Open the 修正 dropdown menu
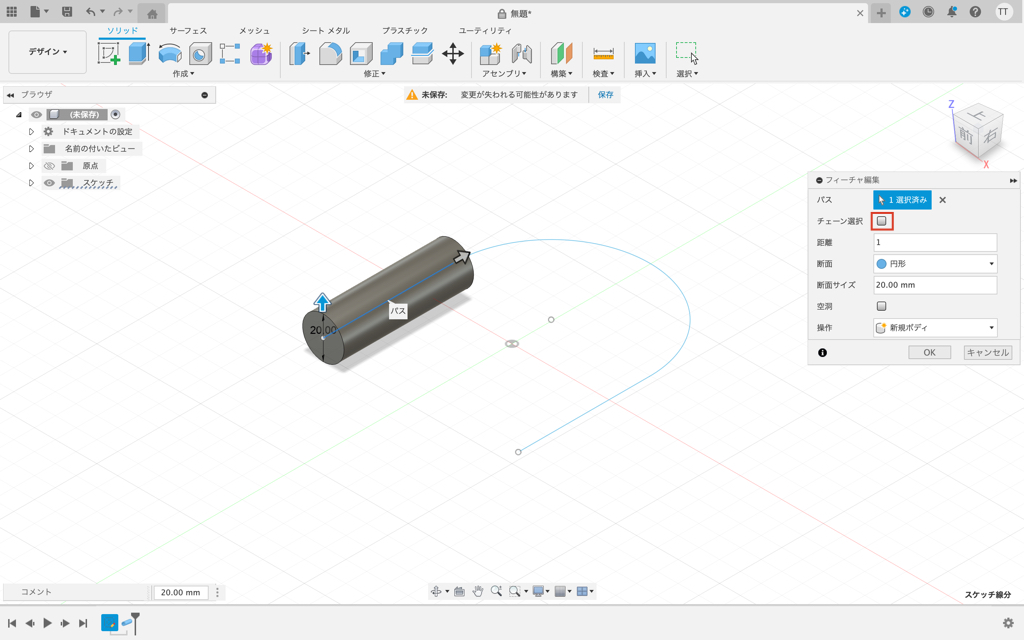 pos(374,74)
